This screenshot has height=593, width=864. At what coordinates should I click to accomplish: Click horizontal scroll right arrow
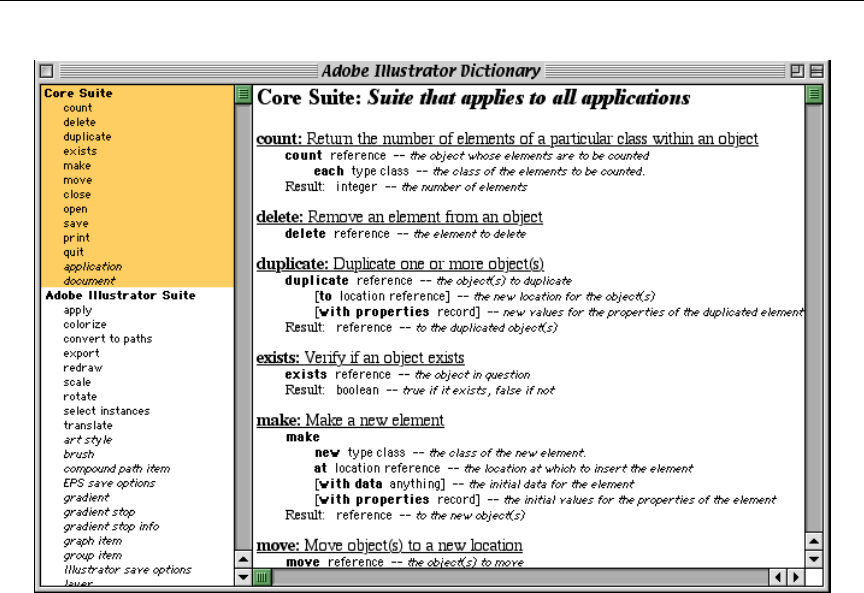pos(795,577)
